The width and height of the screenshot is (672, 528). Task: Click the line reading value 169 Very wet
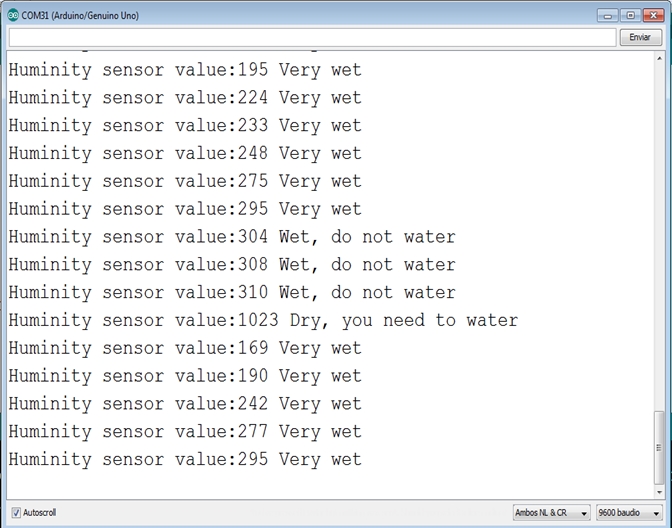(x=185, y=348)
